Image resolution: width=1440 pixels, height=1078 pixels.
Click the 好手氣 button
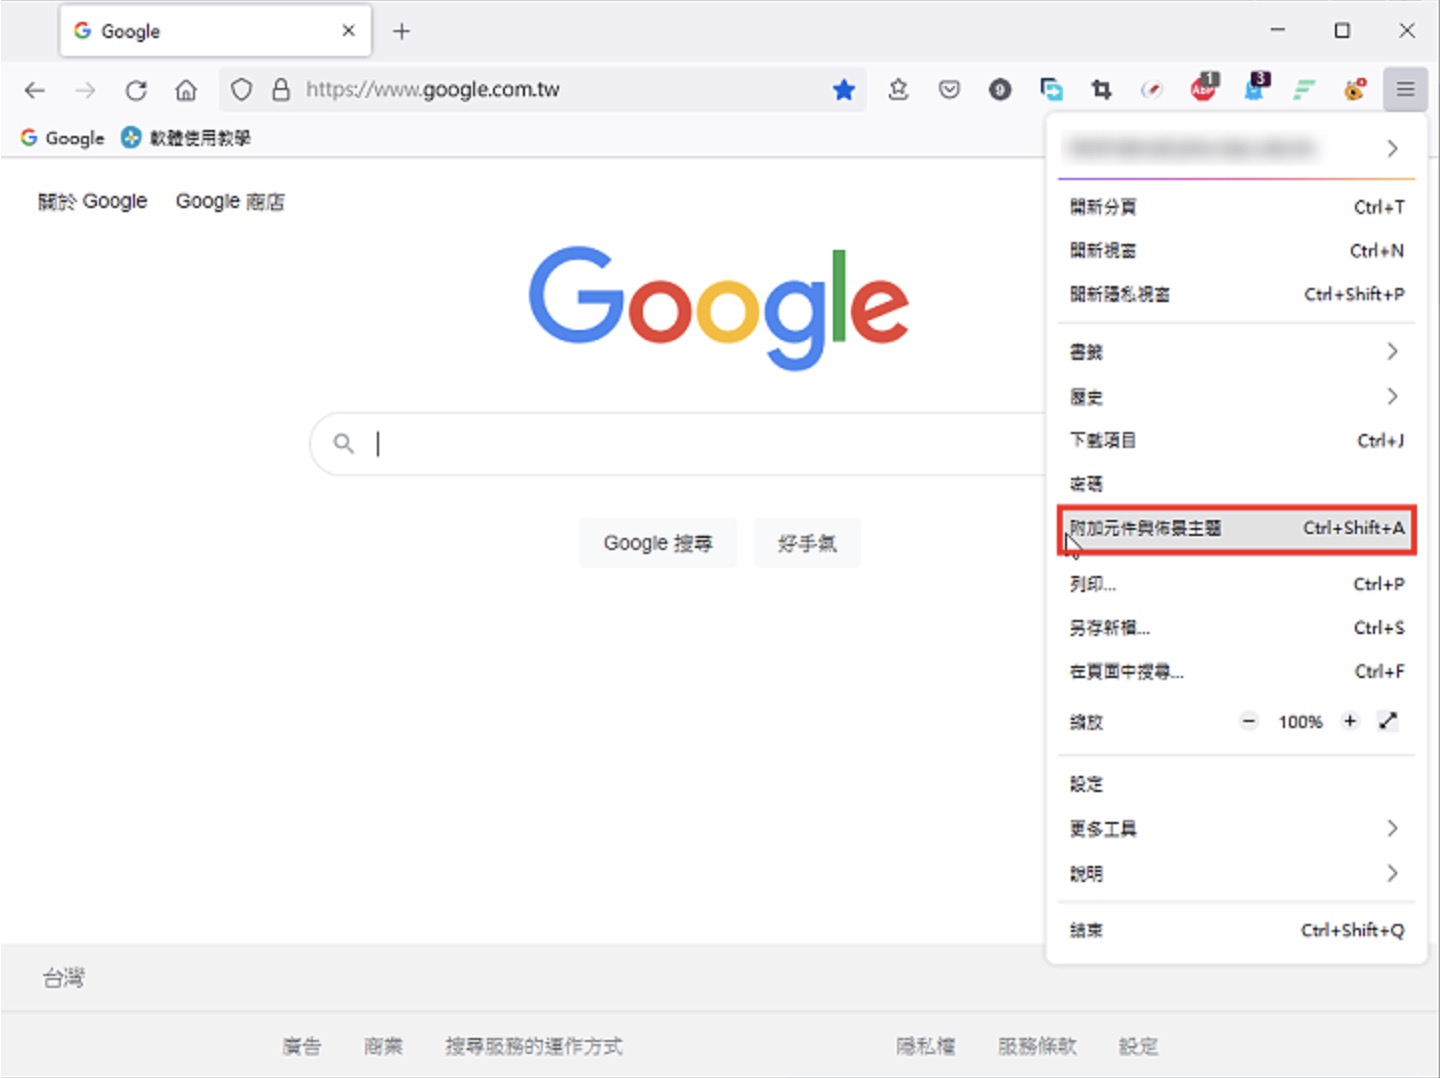click(807, 543)
